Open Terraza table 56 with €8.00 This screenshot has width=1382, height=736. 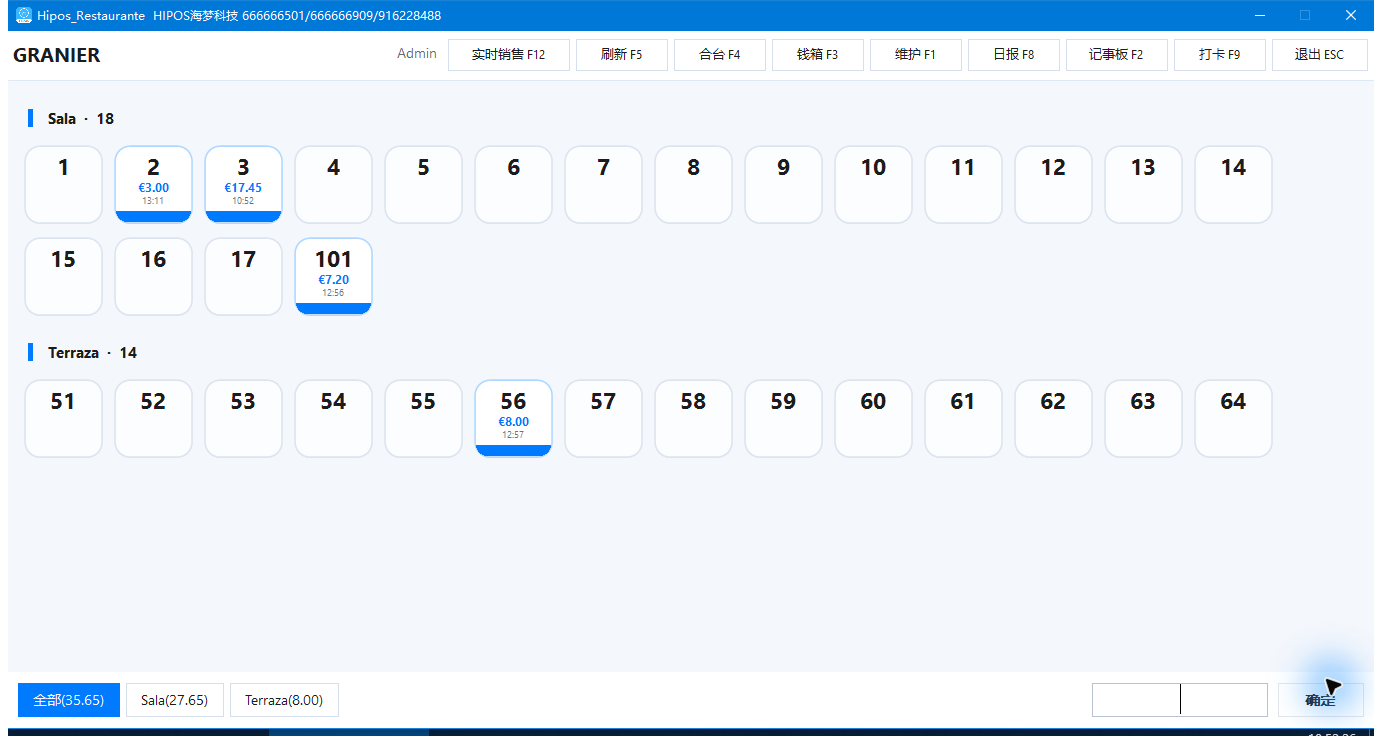pos(514,418)
